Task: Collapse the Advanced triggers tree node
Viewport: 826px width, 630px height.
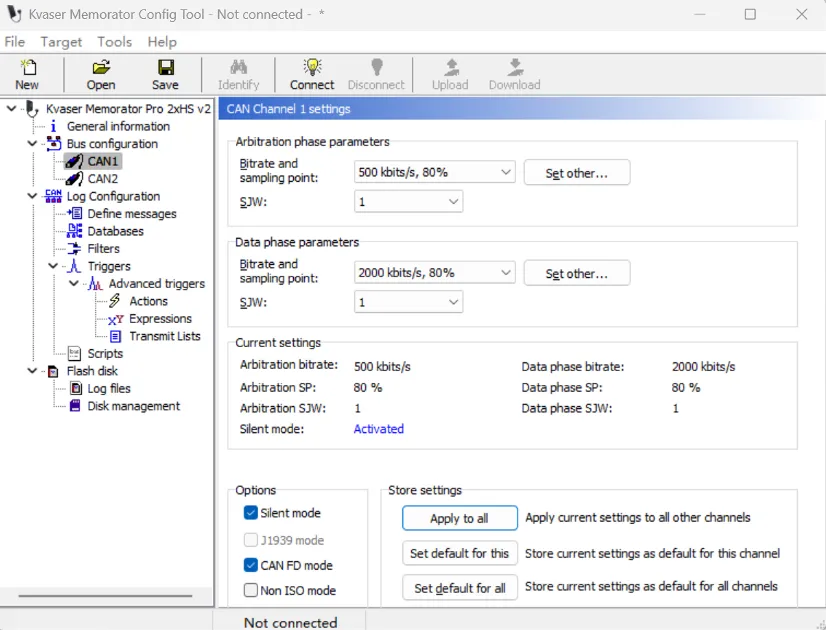Action: tap(74, 283)
